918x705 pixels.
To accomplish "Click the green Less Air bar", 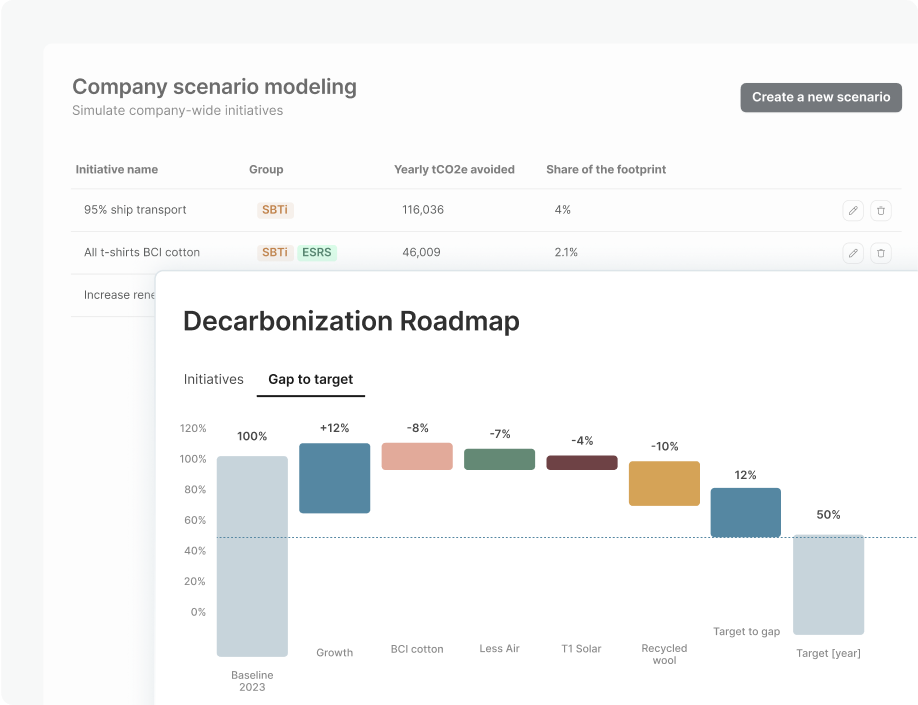I will [x=499, y=459].
